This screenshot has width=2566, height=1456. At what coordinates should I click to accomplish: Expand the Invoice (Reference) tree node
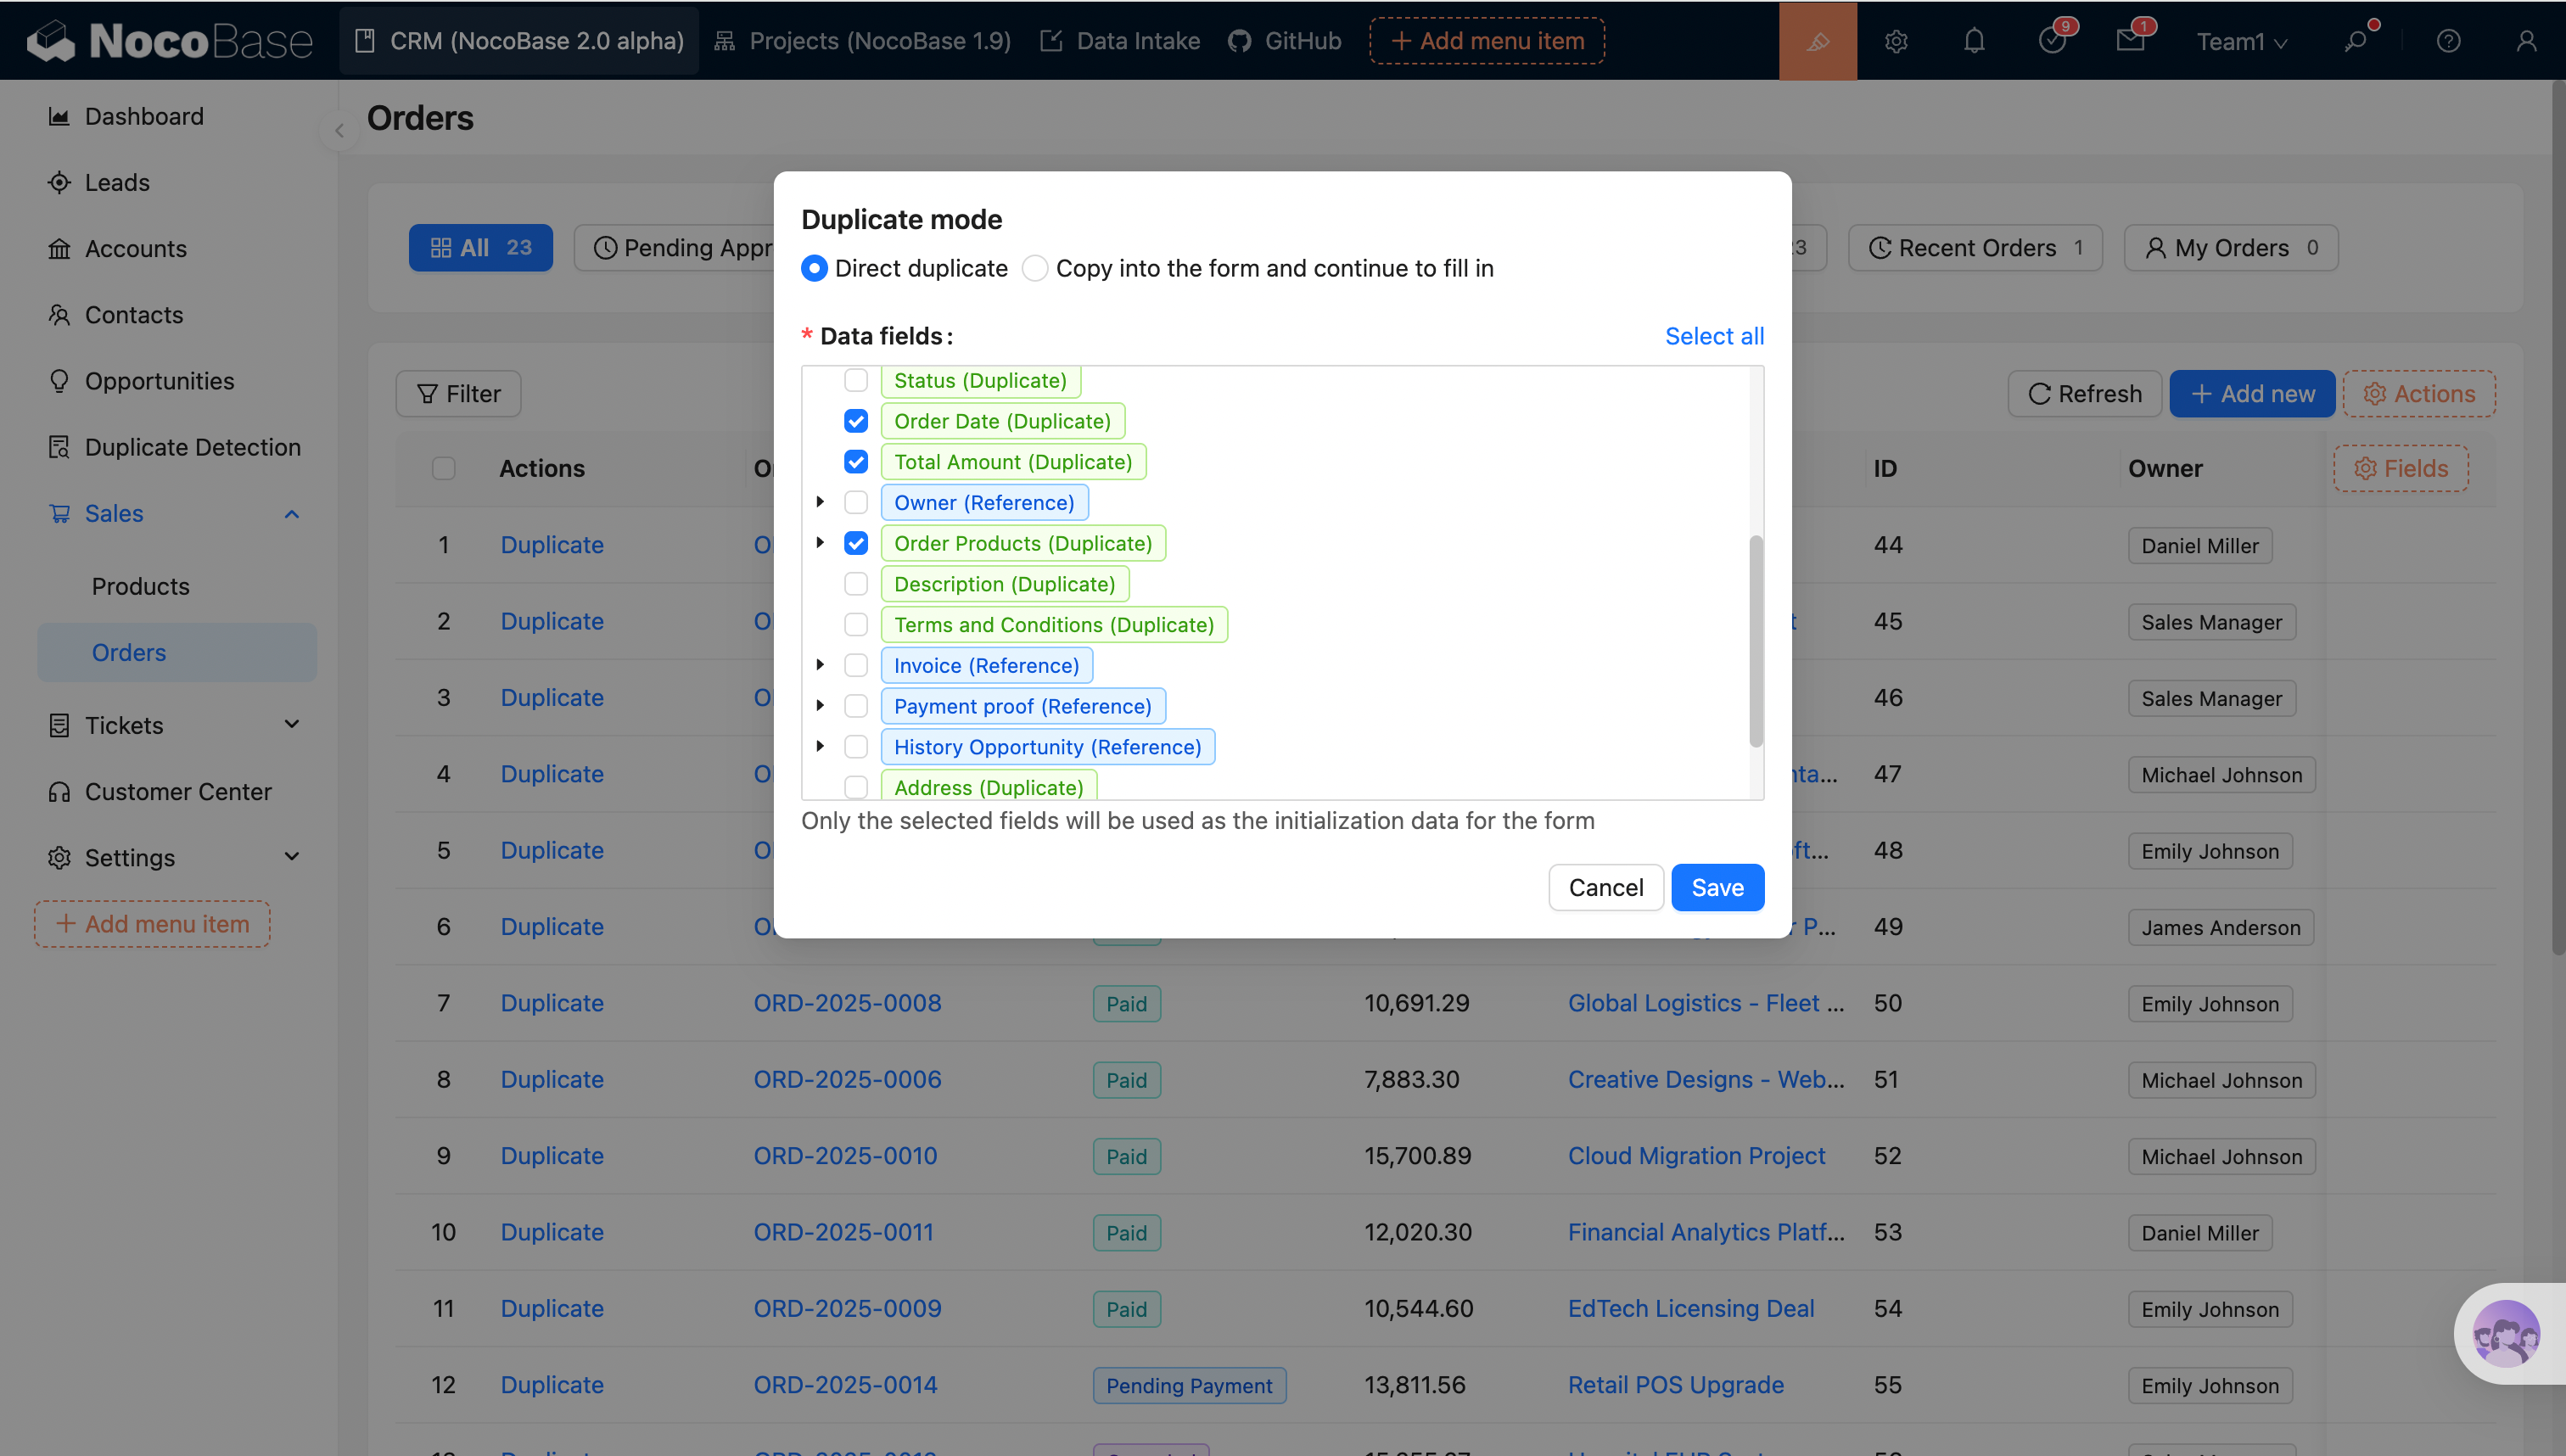[x=820, y=665]
